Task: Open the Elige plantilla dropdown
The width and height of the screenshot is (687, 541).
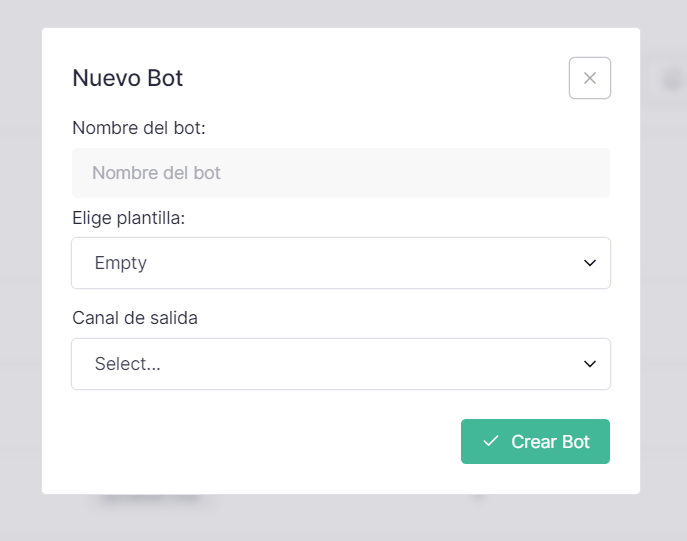Action: point(341,263)
